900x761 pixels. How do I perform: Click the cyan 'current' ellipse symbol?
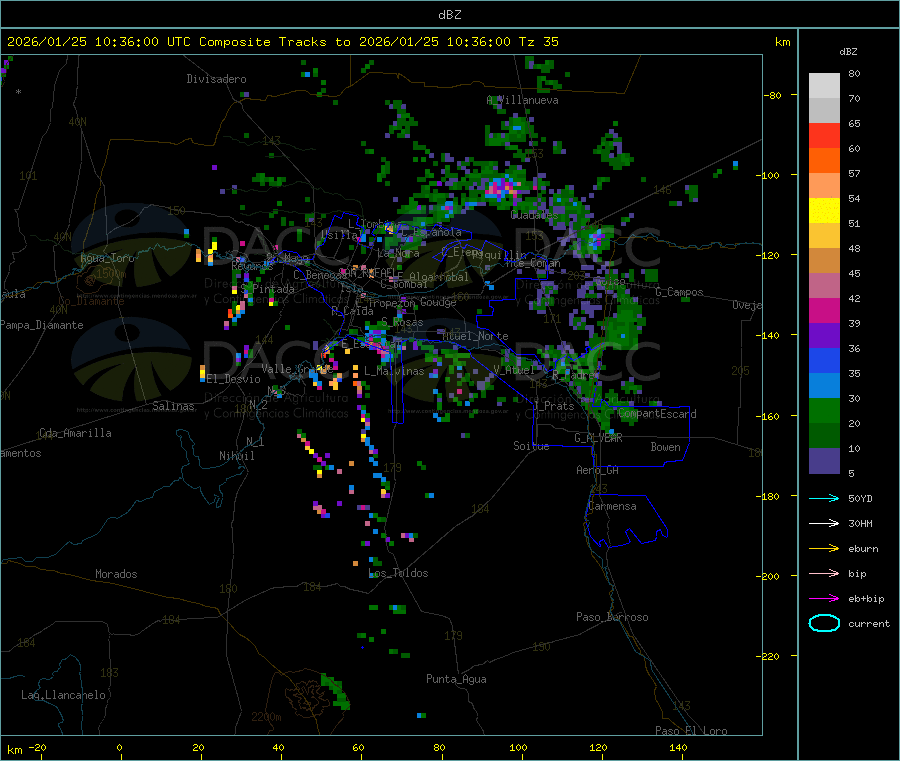pyautogui.click(x=824, y=623)
